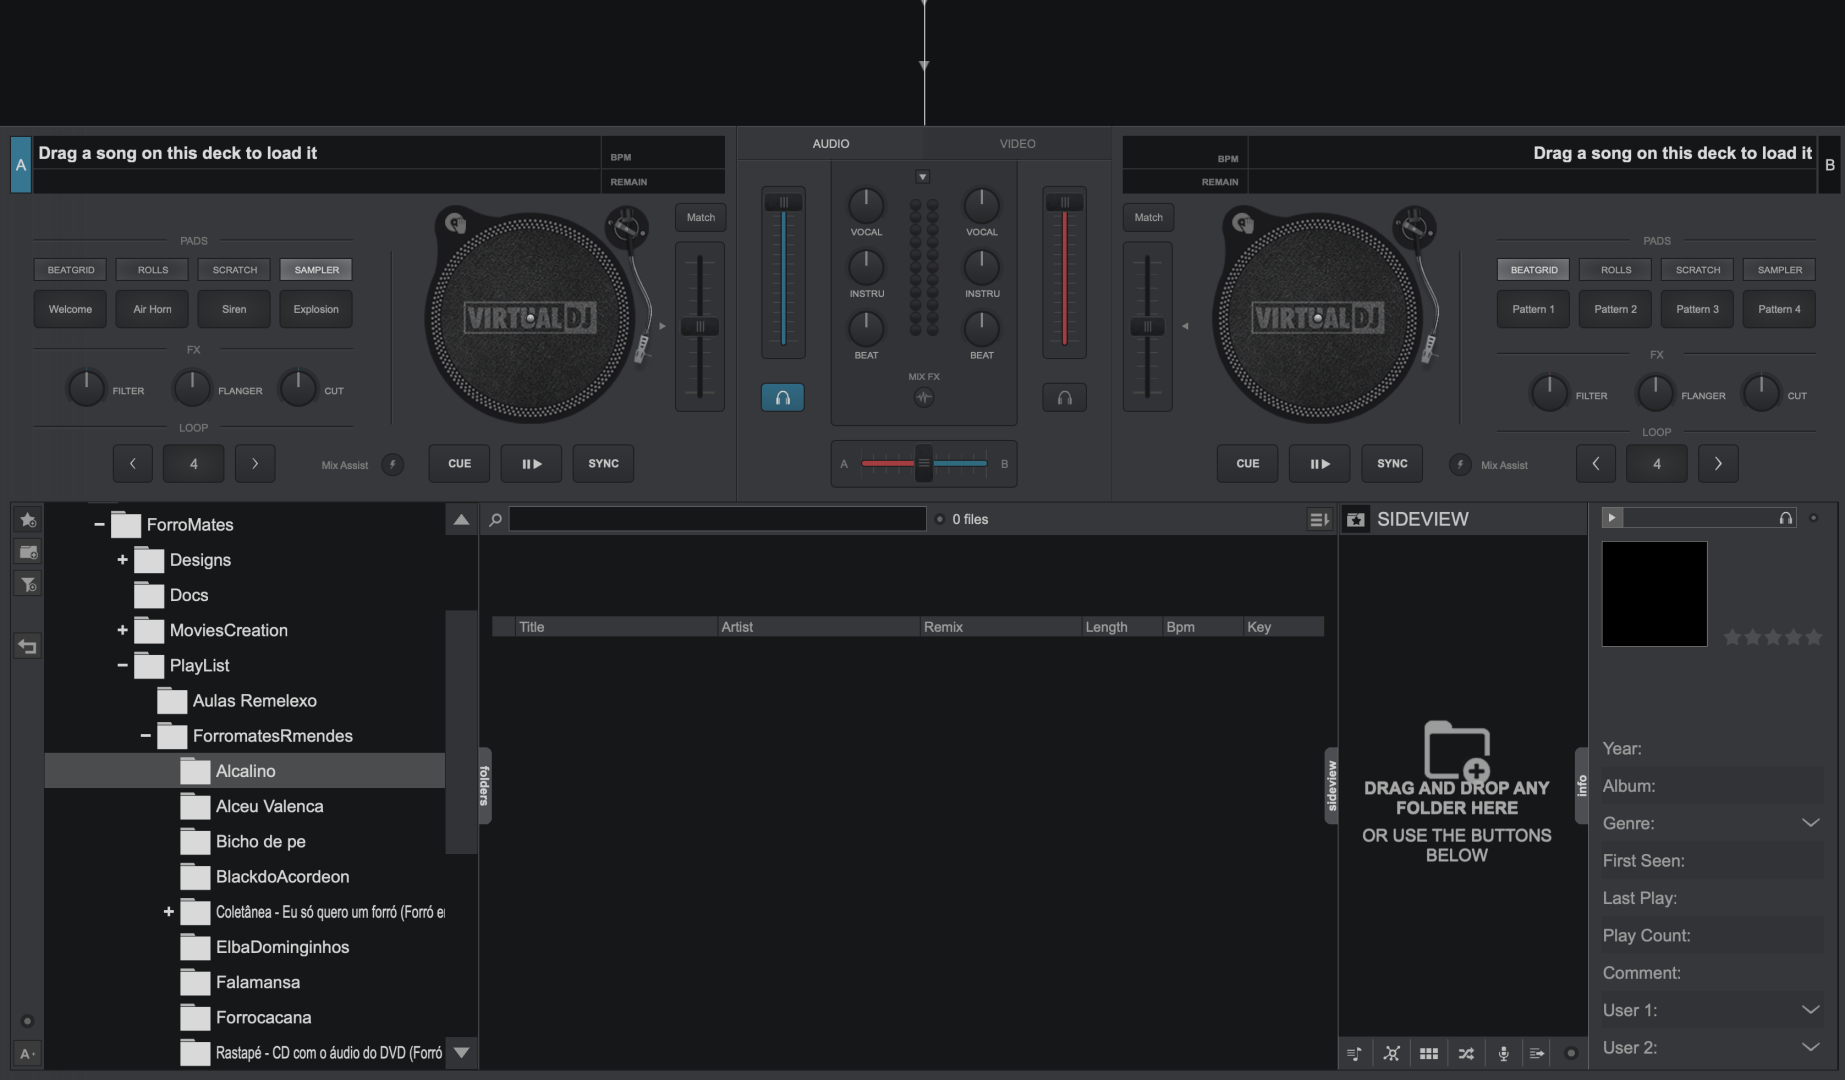Collapse the ForromatesRmendes folder
This screenshot has width=1845, height=1080.
click(145, 736)
